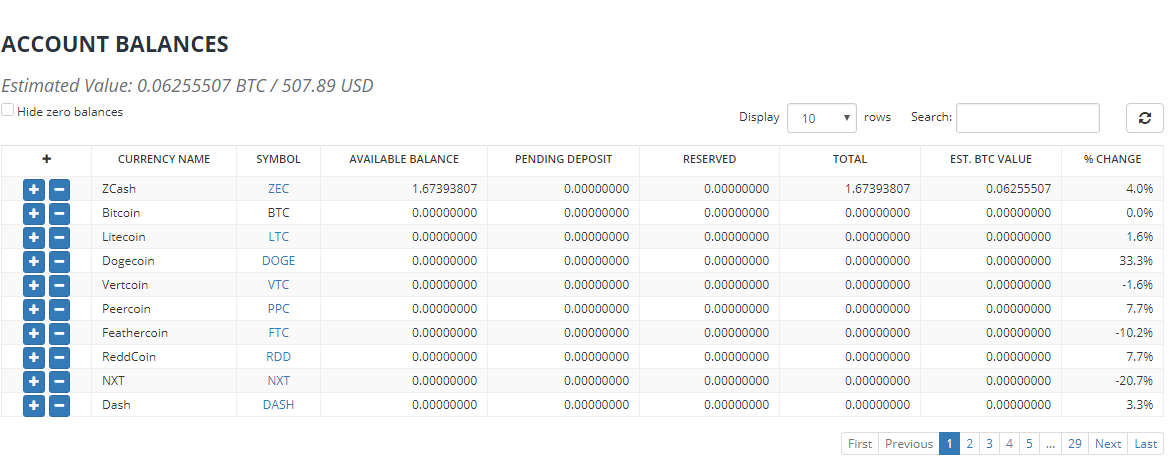
Task: Open the NXT symbol link
Action: [278, 381]
